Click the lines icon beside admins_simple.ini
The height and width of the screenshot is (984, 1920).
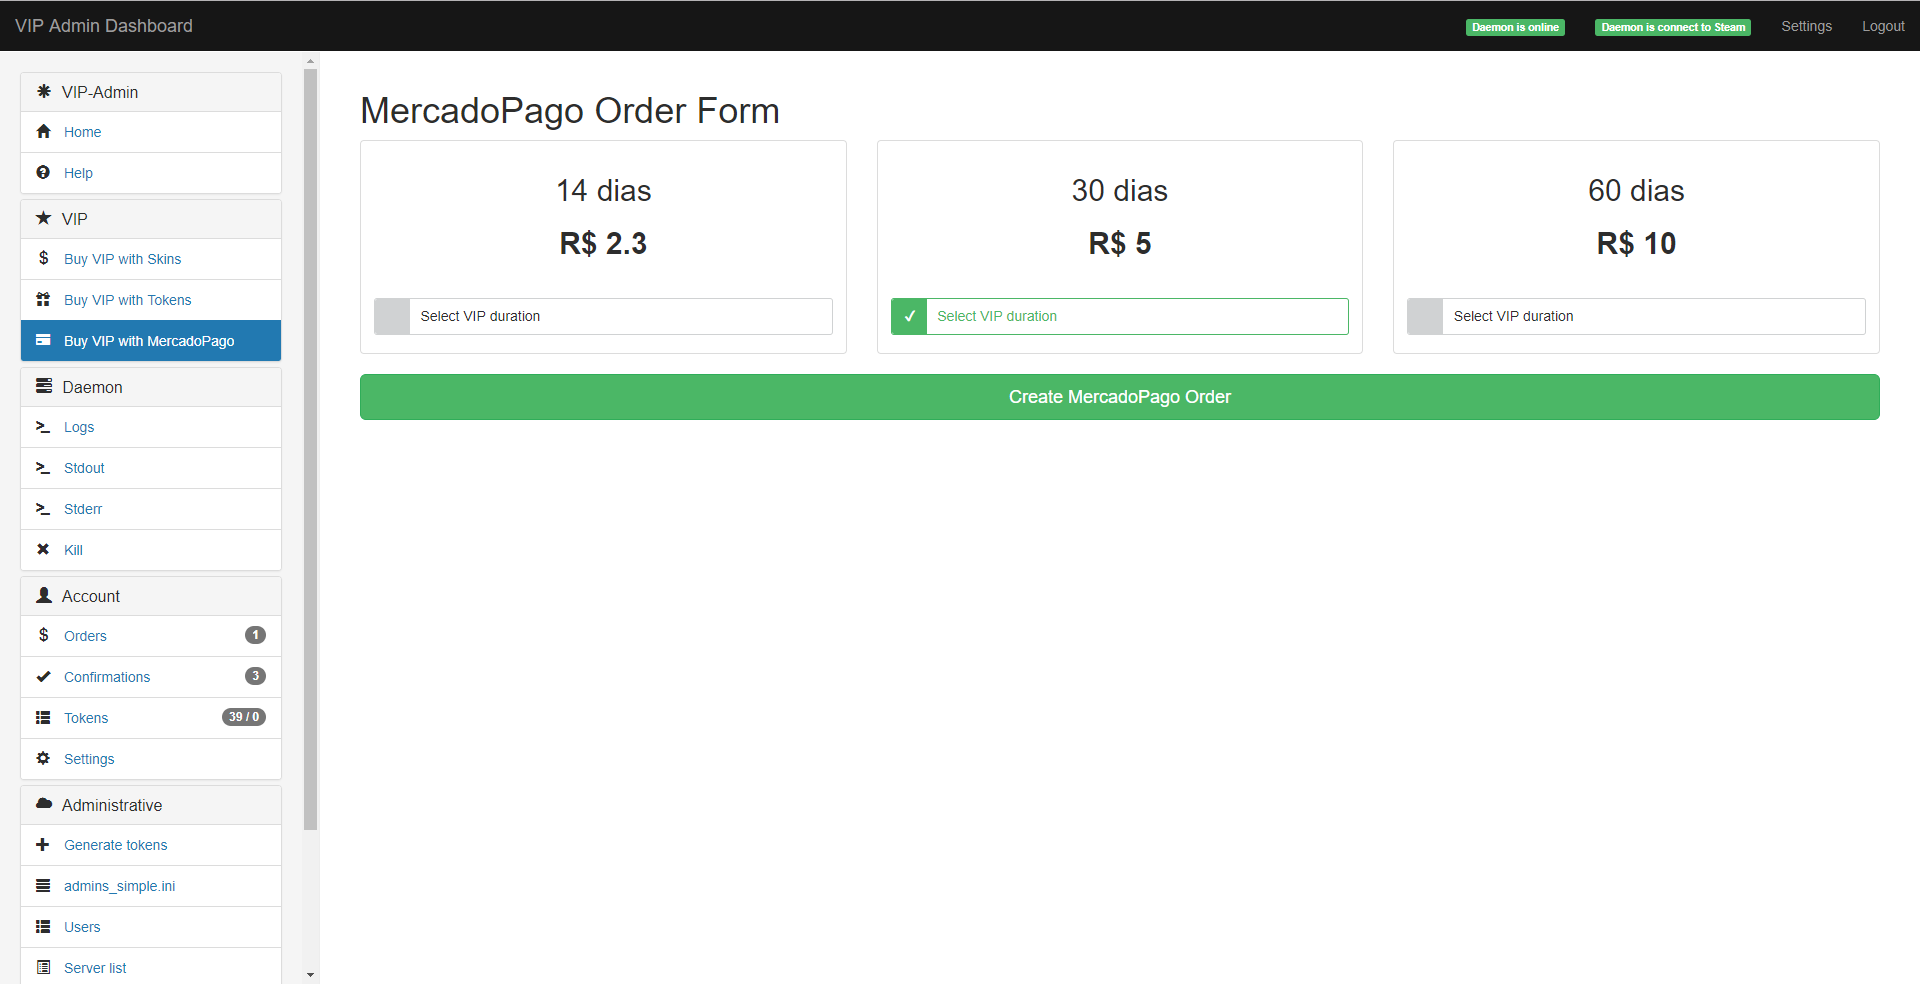coord(43,885)
